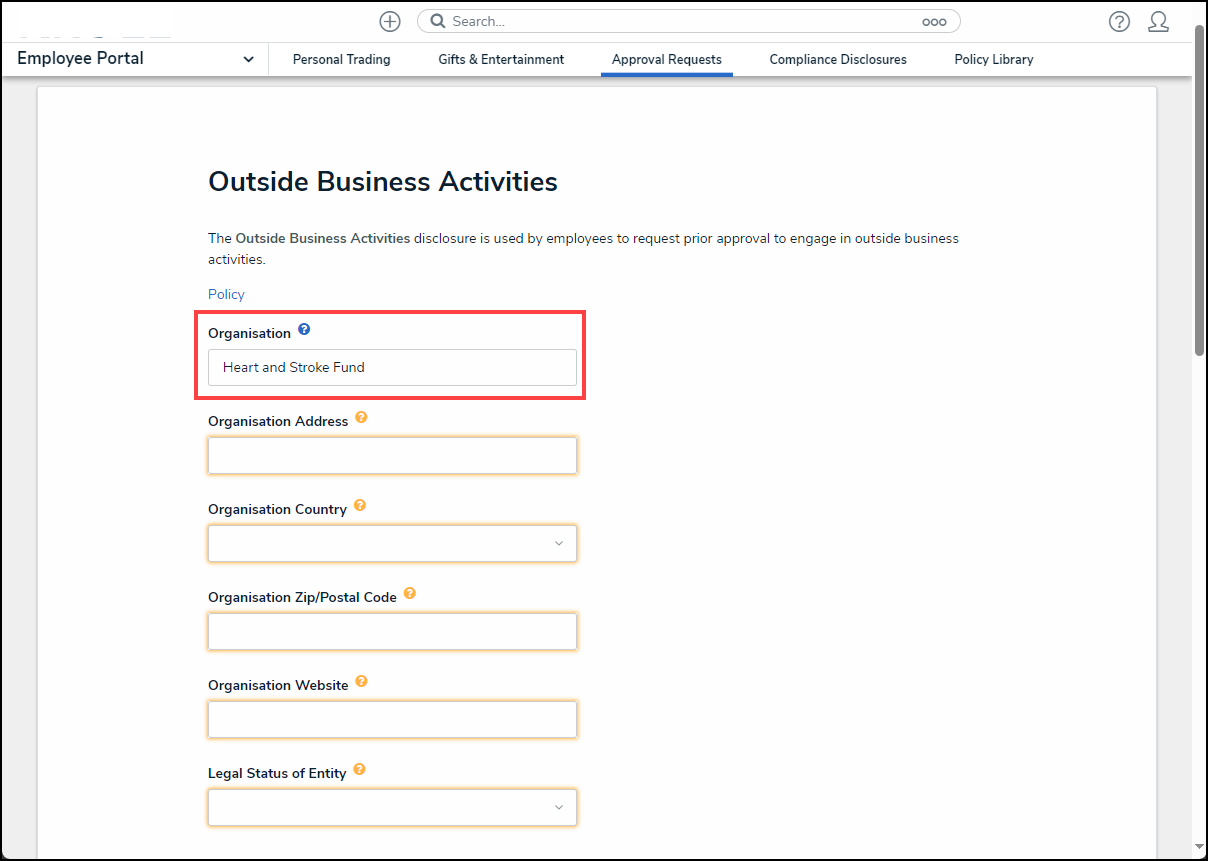Image resolution: width=1208 pixels, height=861 pixels.
Task: Switch to the Personal Trading tab
Action: pyautogui.click(x=341, y=60)
